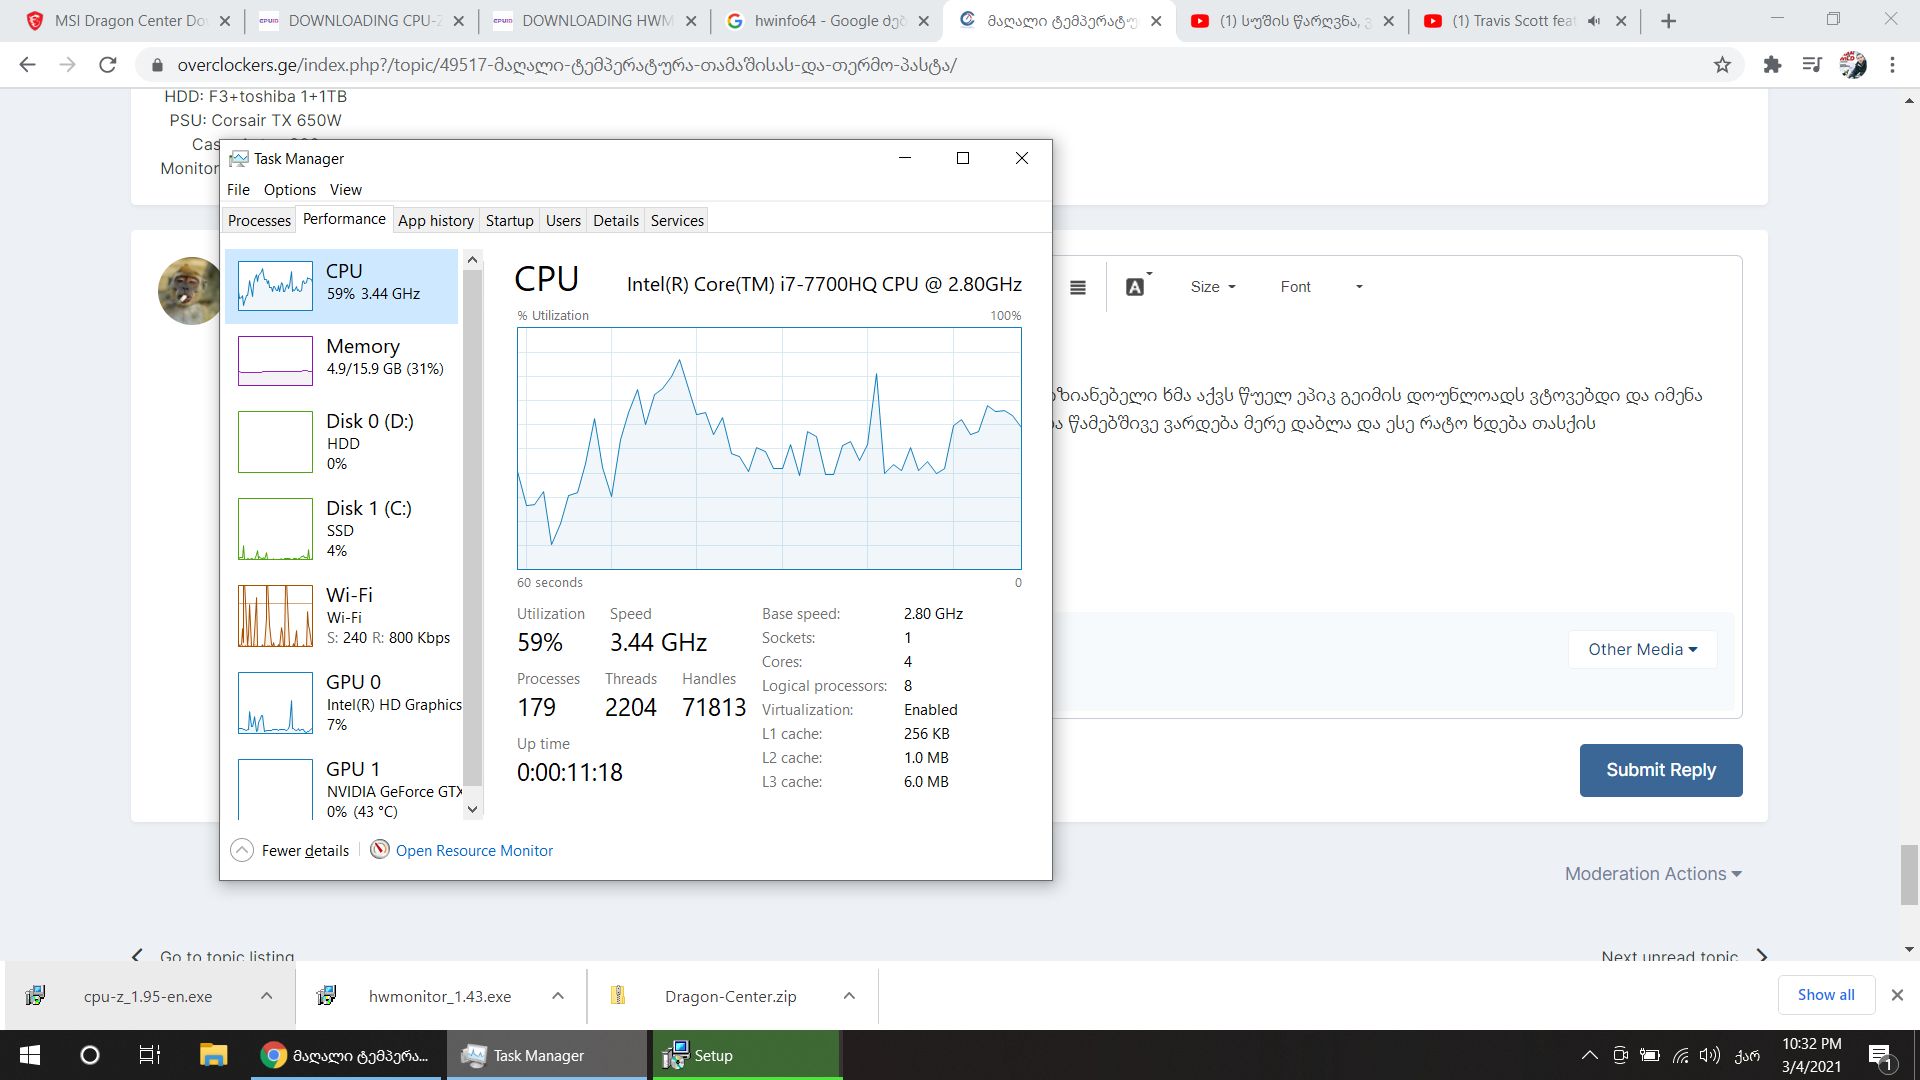Reload the page with refresh icon
The width and height of the screenshot is (1920, 1080).
(x=108, y=65)
